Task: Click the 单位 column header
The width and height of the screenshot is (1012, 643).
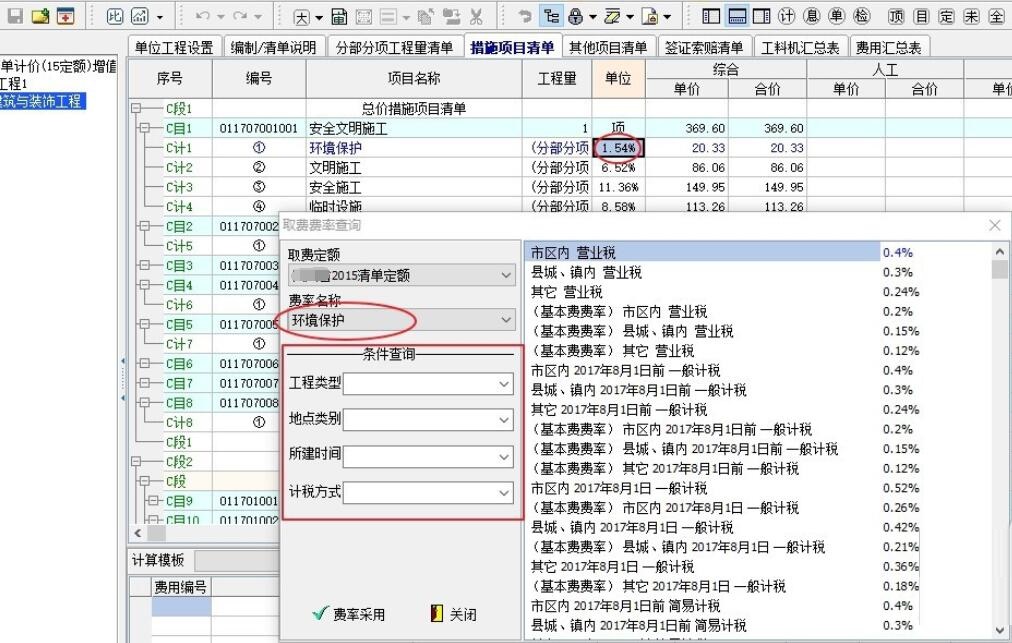Action: click(x=618, y=79)
